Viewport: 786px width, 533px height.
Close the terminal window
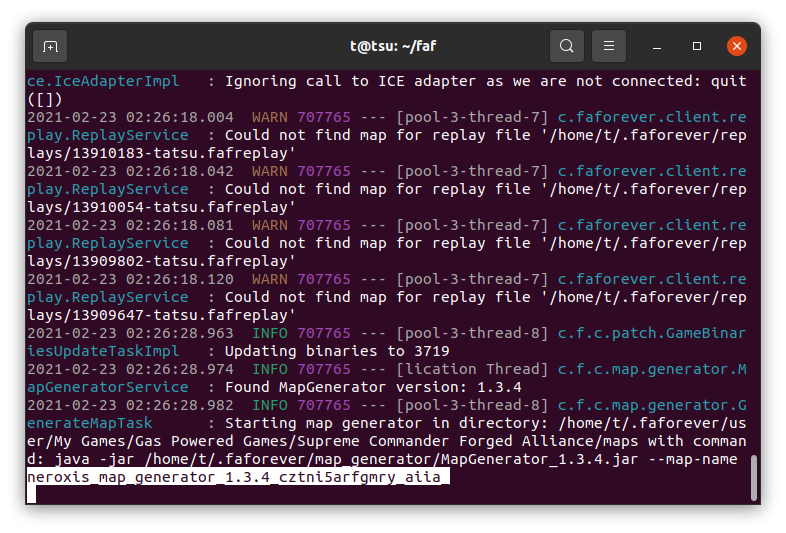(737, 46)
